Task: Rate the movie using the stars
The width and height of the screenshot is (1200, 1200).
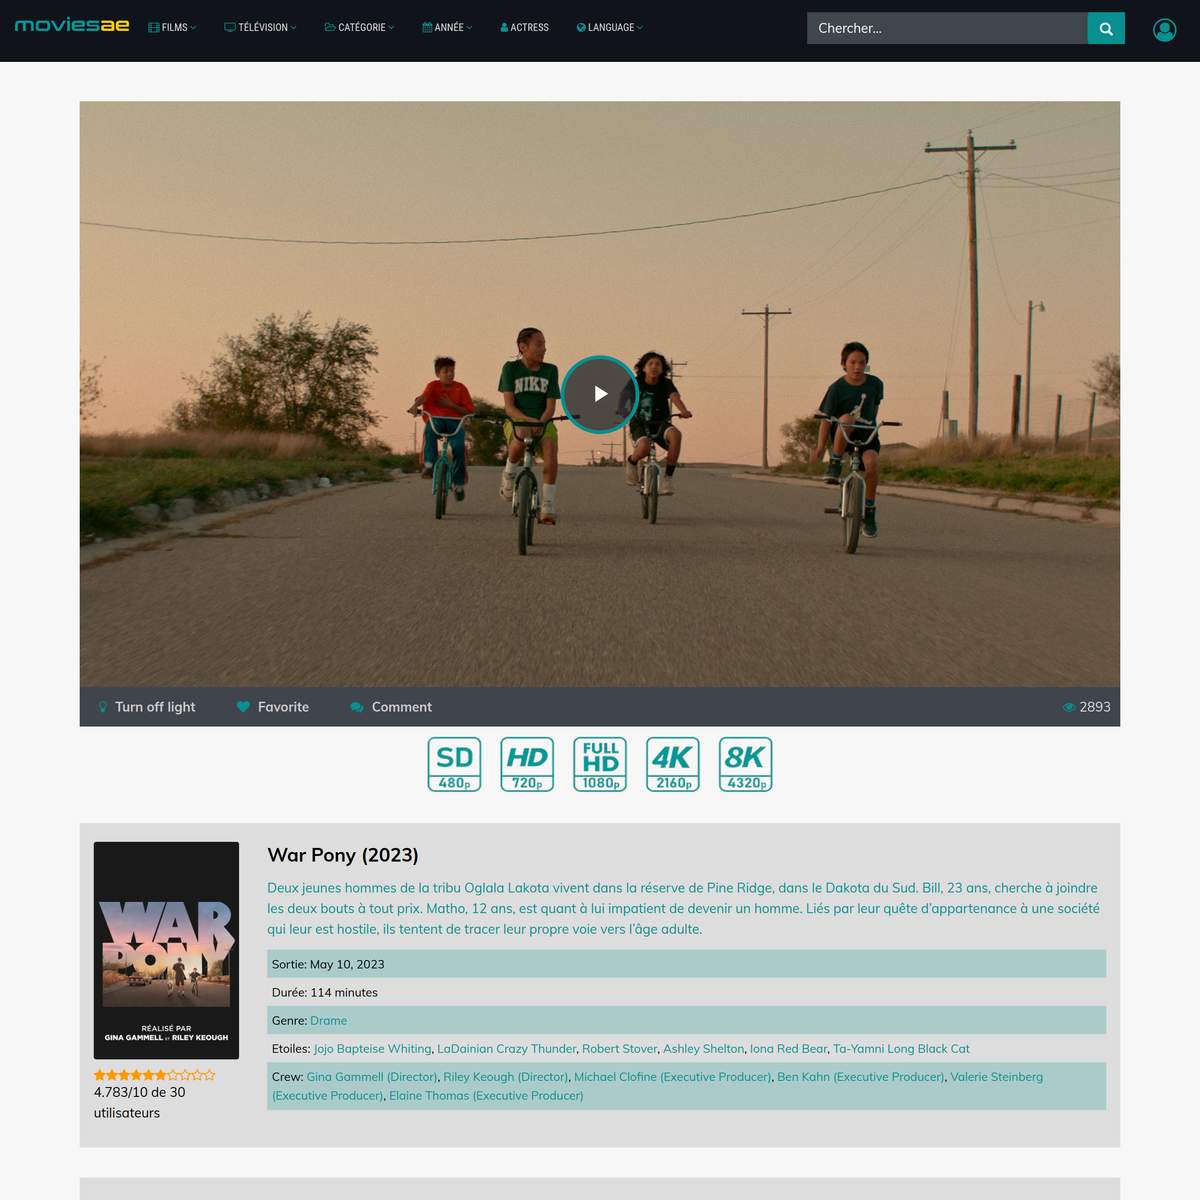Action: (x=155, y=1075)
